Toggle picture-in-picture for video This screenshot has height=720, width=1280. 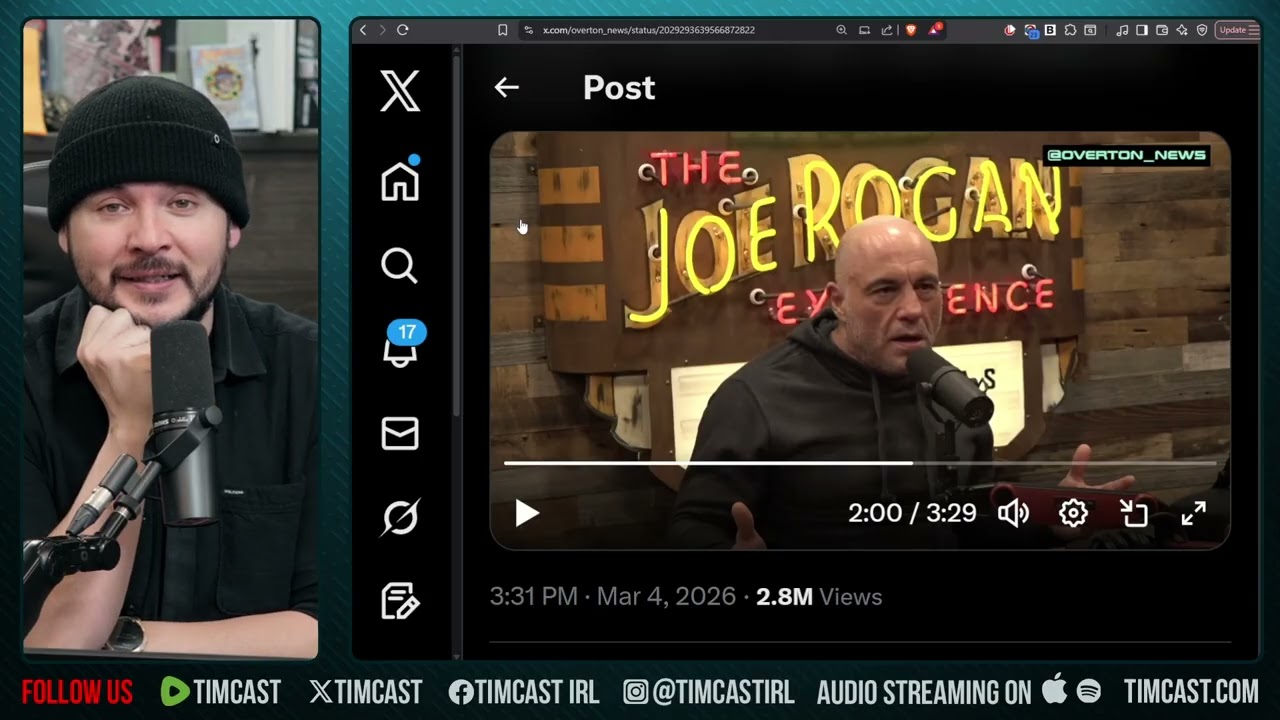point(1134,513)
